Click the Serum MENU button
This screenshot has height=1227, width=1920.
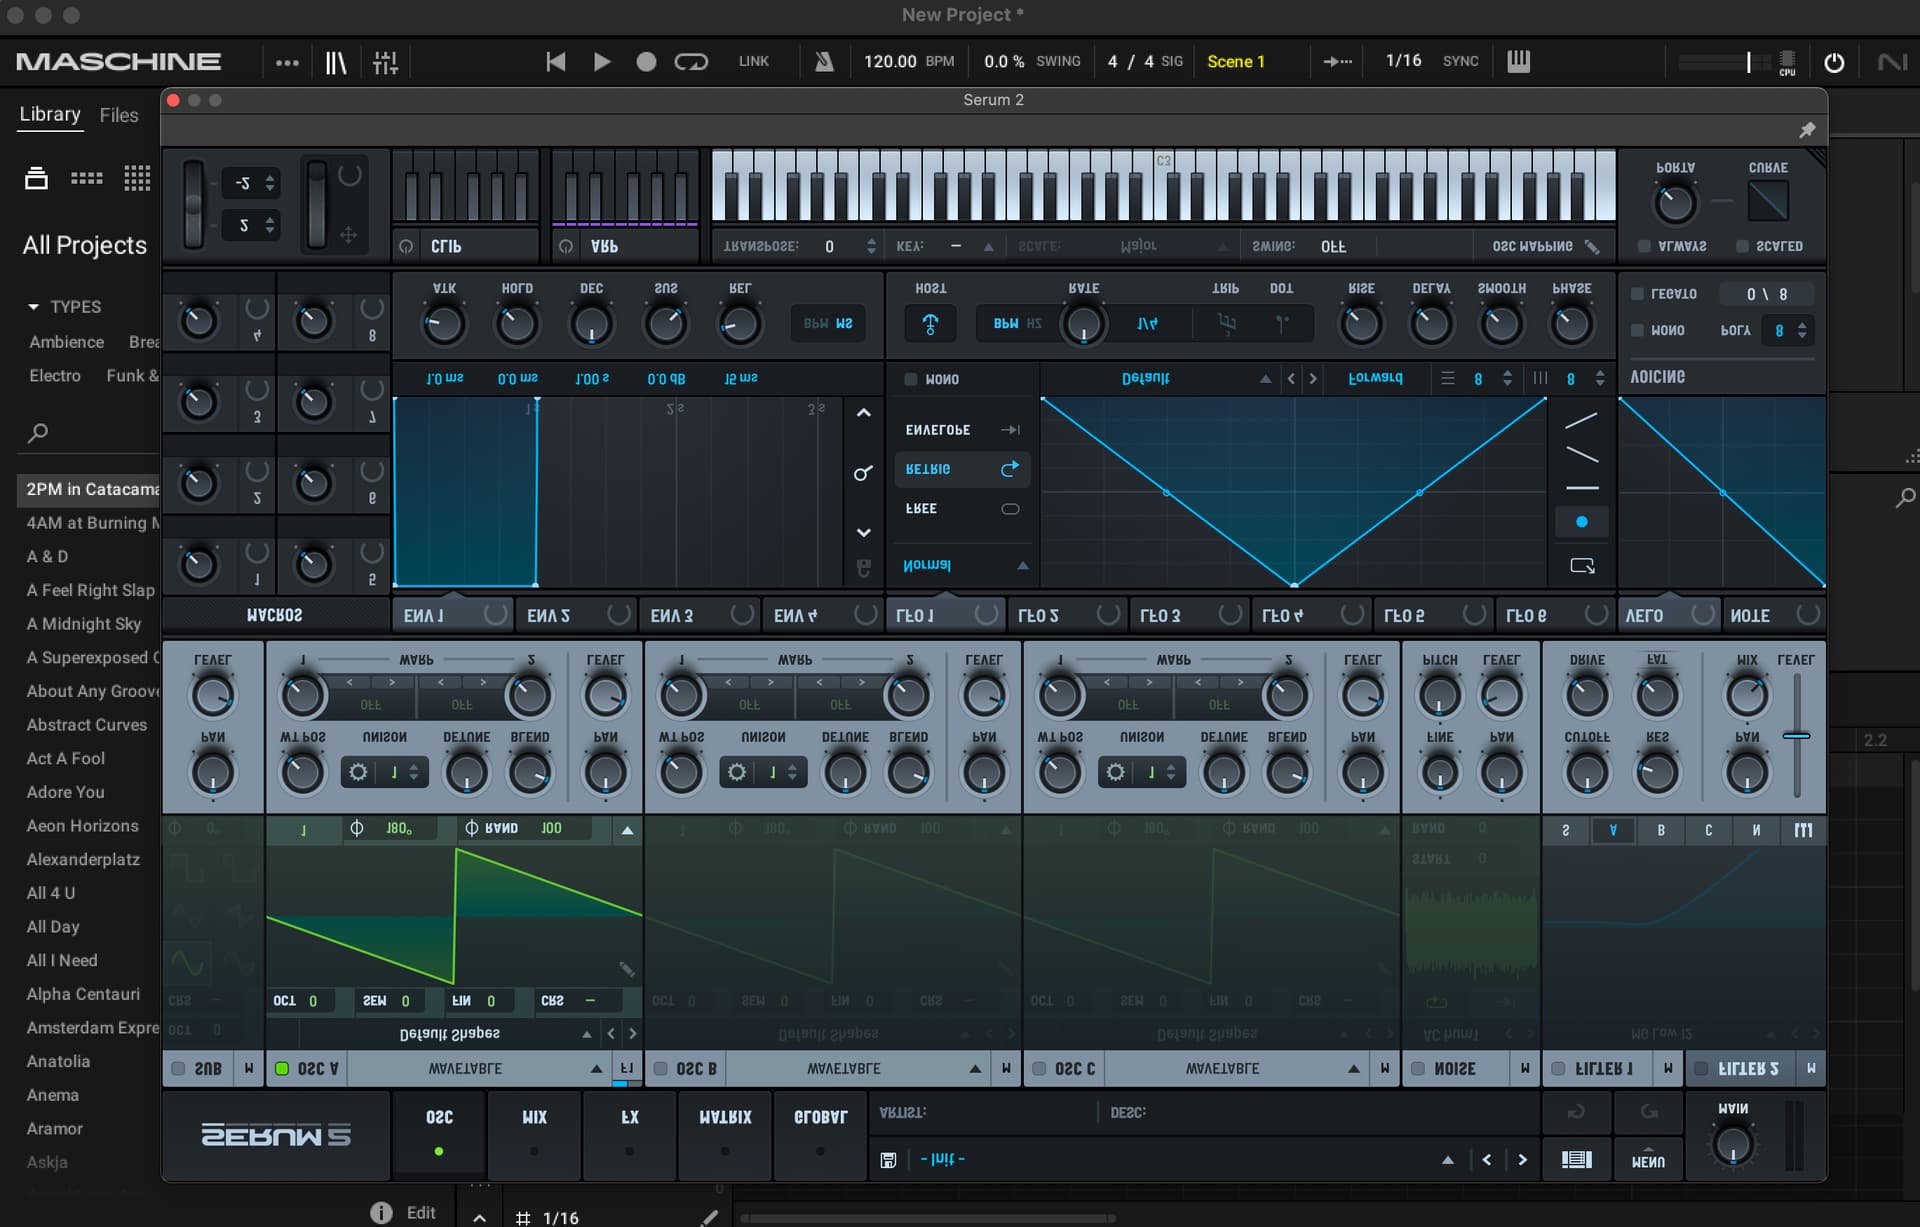pyautogui.click(x=1648, y=1160)
